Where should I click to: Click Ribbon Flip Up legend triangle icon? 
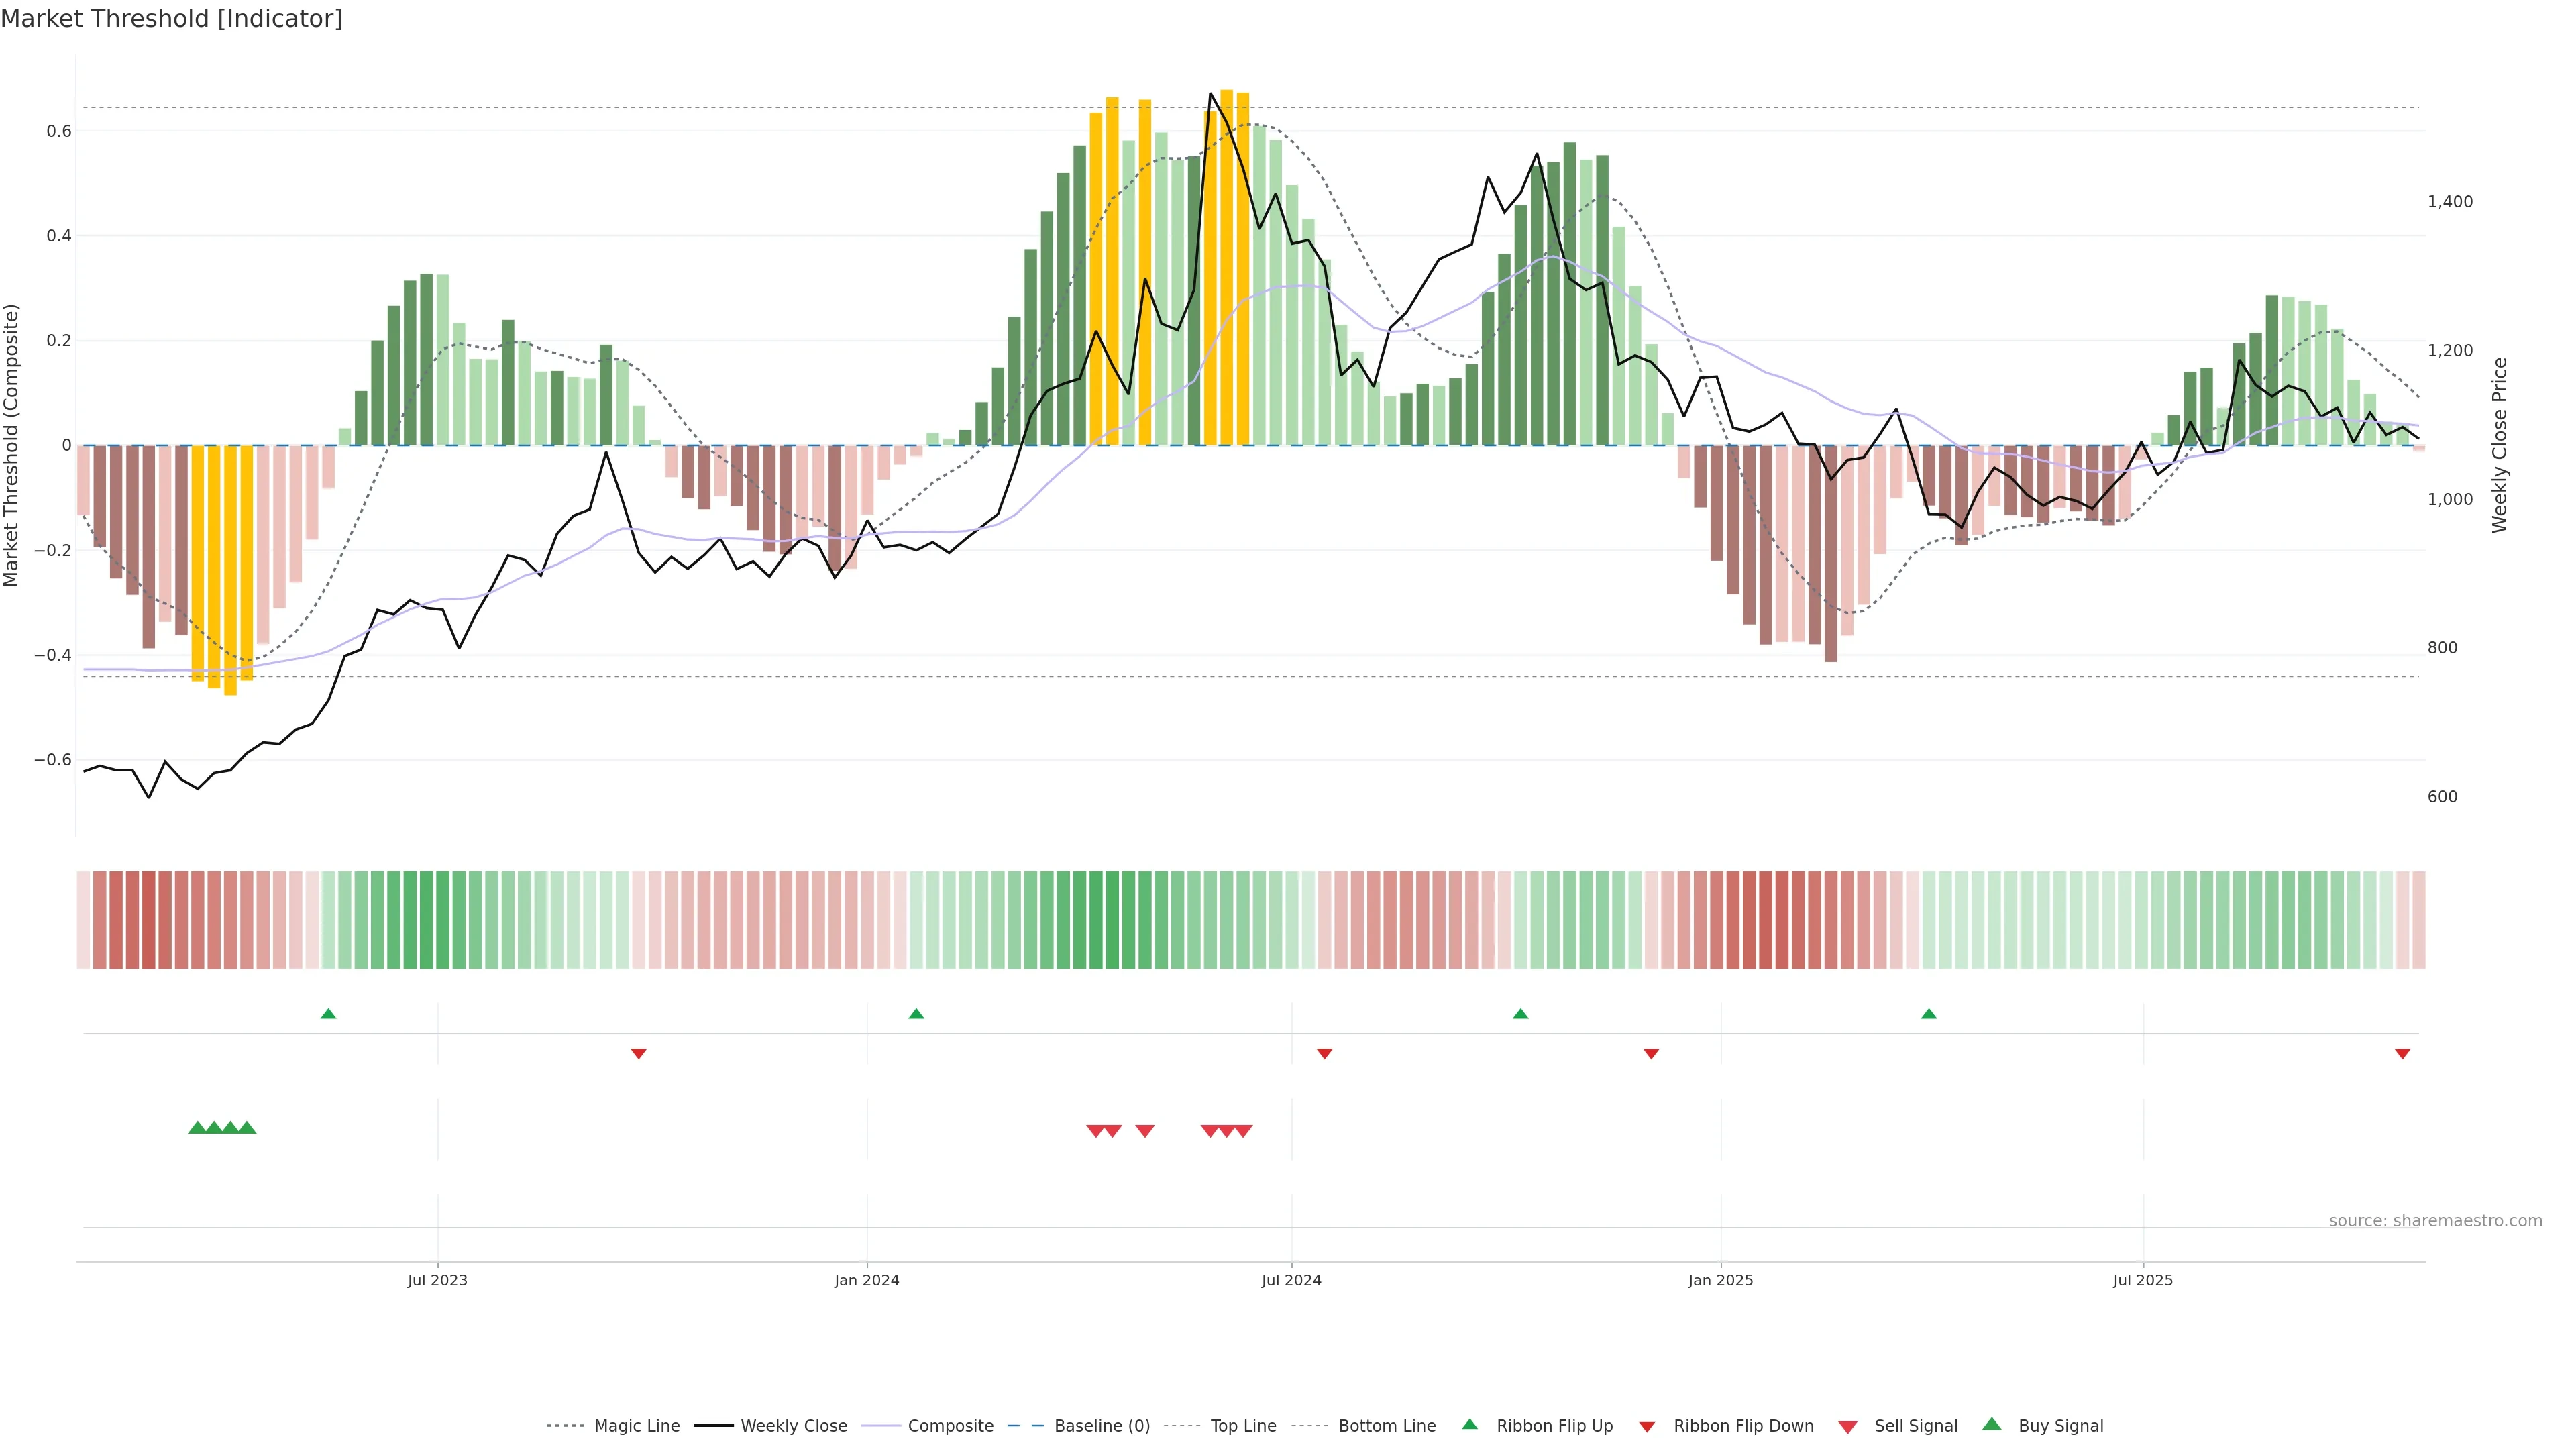point(1469,1424)
